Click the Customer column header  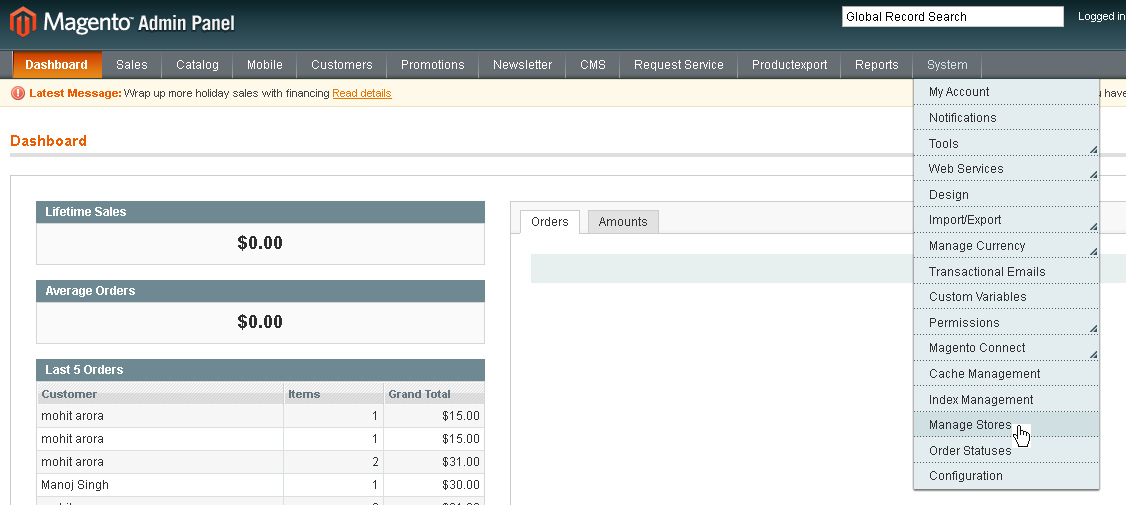(x=160, y=394)
